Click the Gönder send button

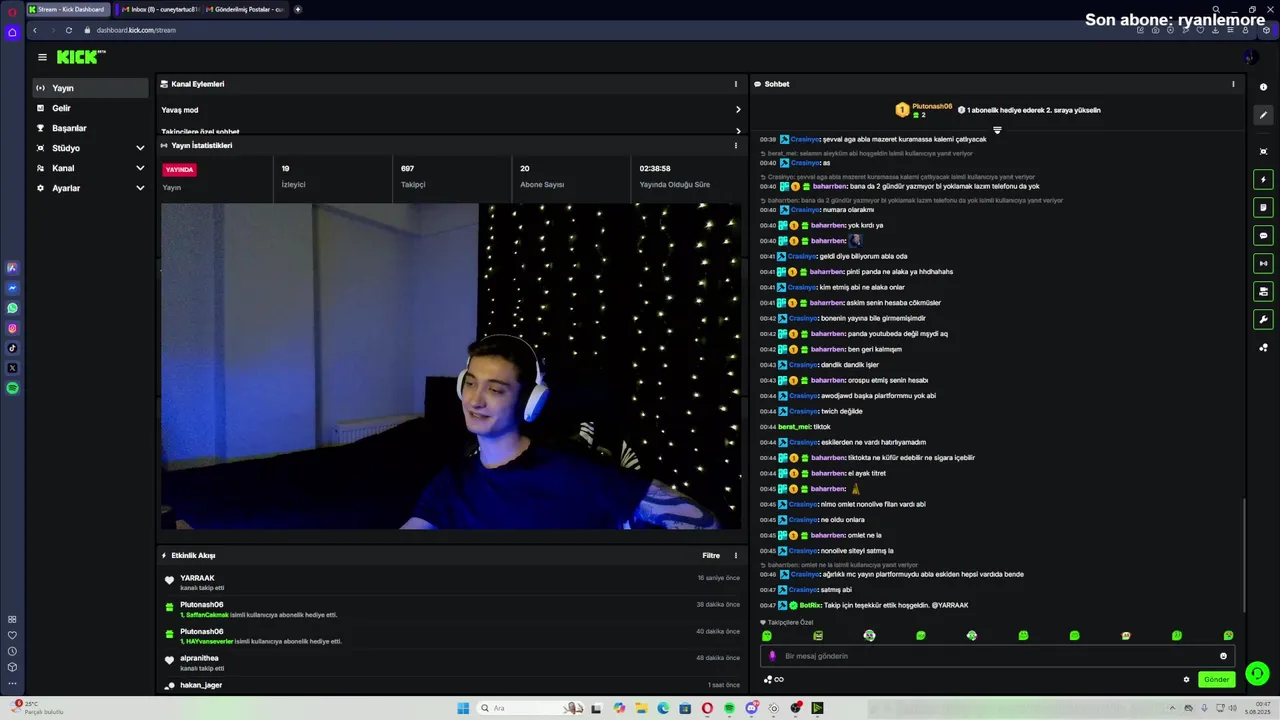coord(1217,679)
